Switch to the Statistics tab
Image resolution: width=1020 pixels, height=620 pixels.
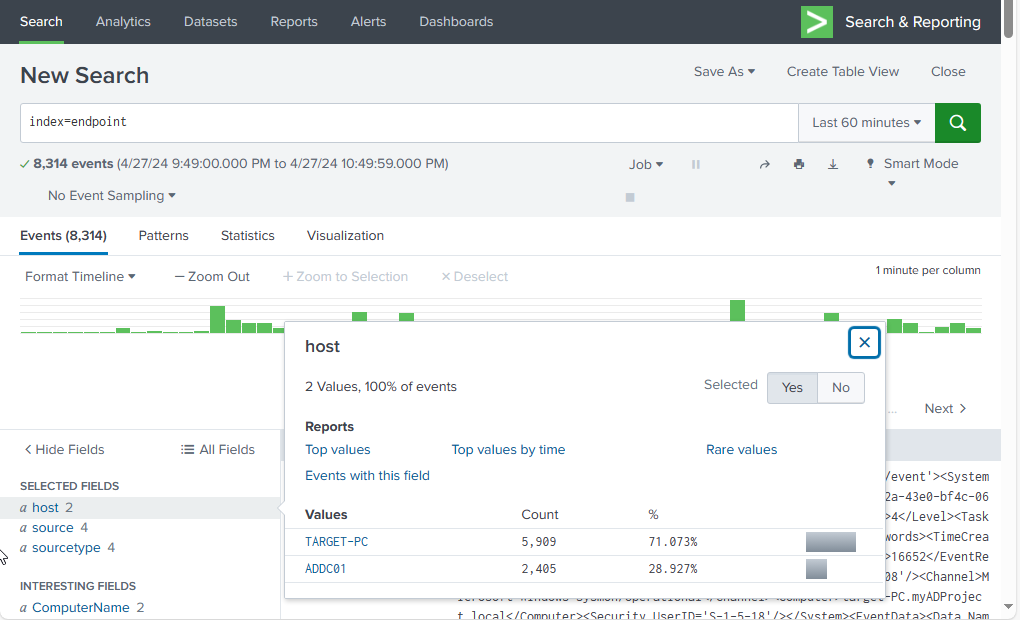pyautogui.click(x=247, y=236)
